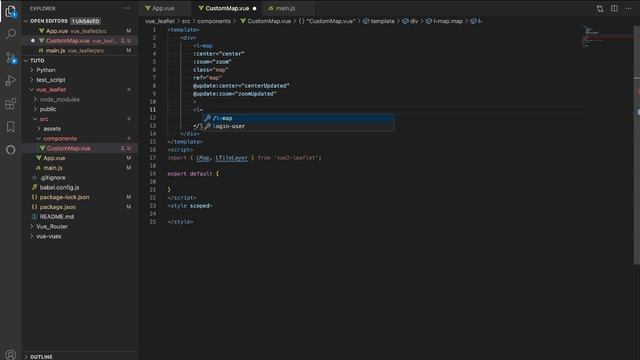640x360 pixels.
Task: Open the Accounts icon at bottom
Action: point(11,354)
